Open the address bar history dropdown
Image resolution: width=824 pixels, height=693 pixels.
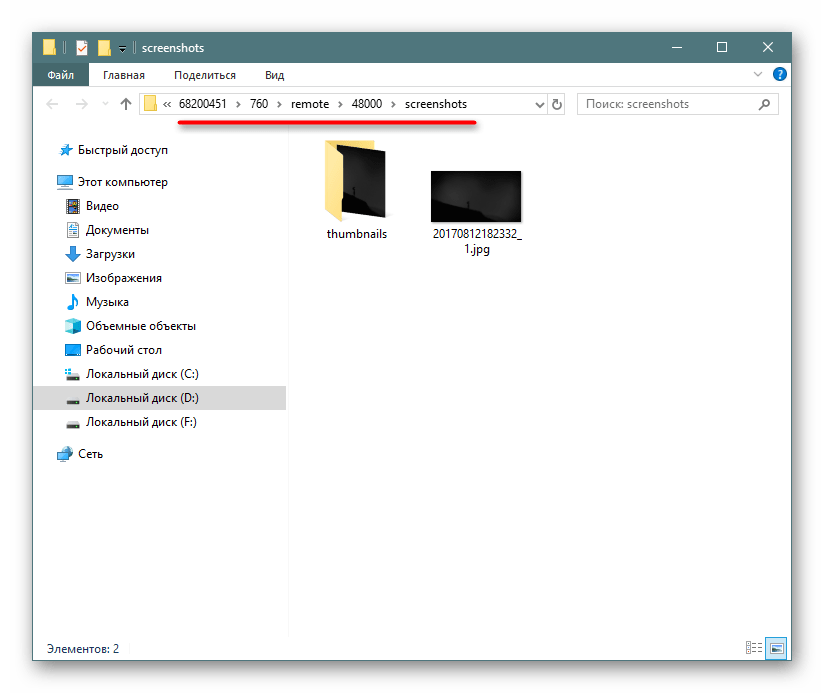click(540, 104)
